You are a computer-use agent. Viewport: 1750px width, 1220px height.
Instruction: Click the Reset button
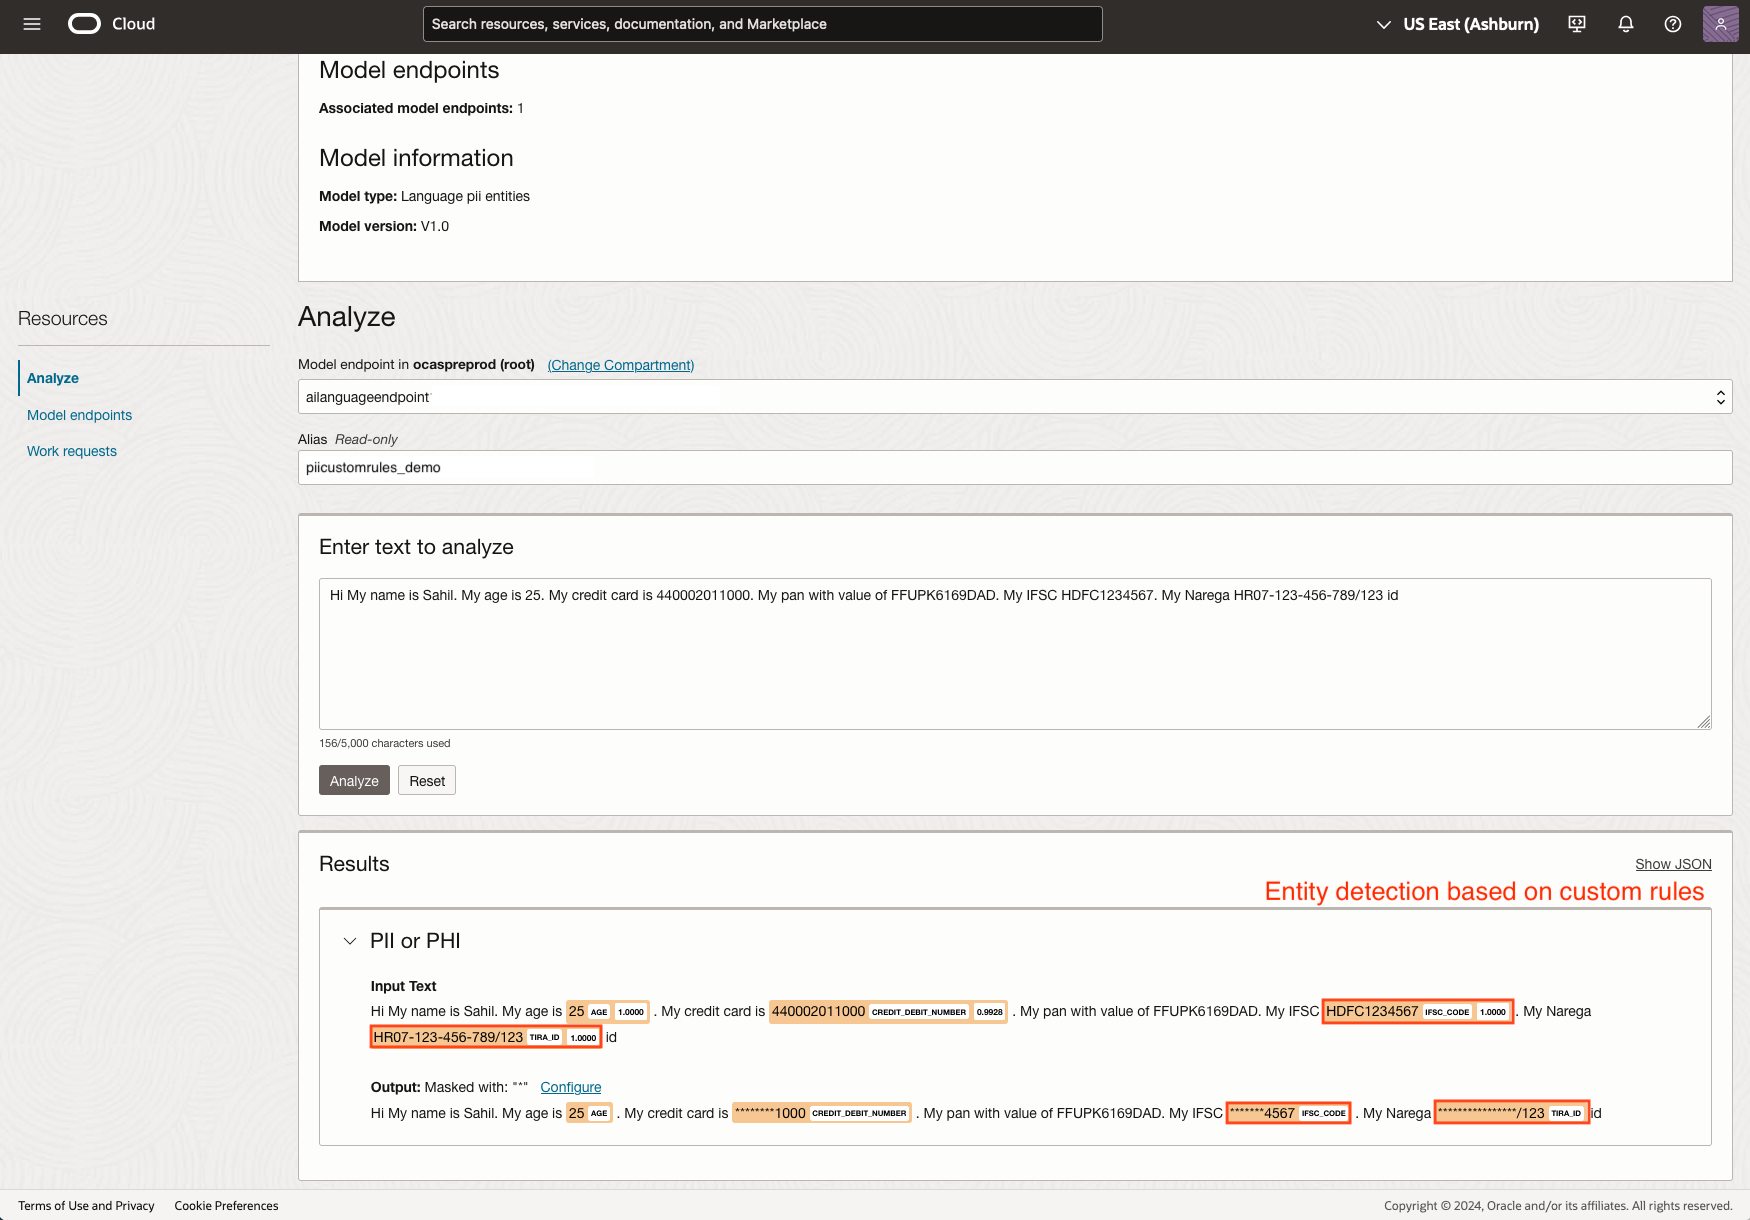coord(427,781)
